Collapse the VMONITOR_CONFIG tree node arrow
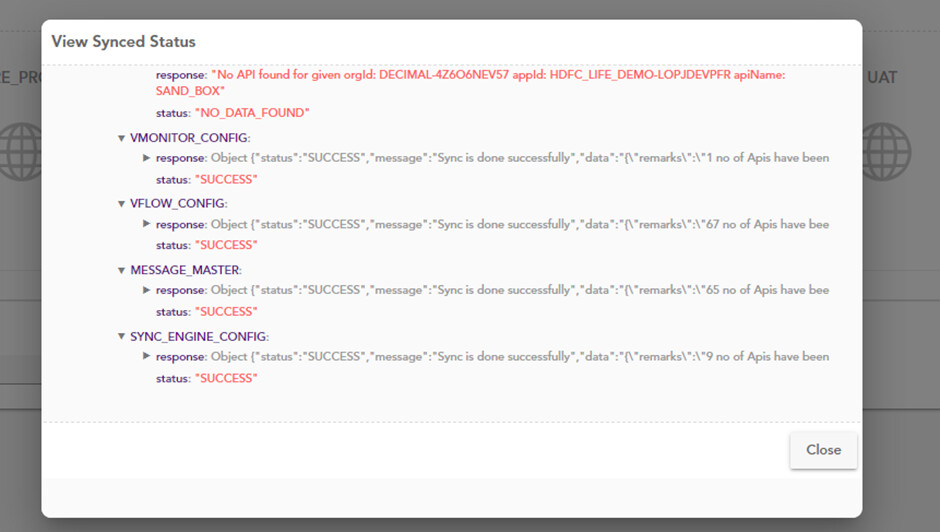This screenshot has height=532, width=940. click(x=122, y=138)
